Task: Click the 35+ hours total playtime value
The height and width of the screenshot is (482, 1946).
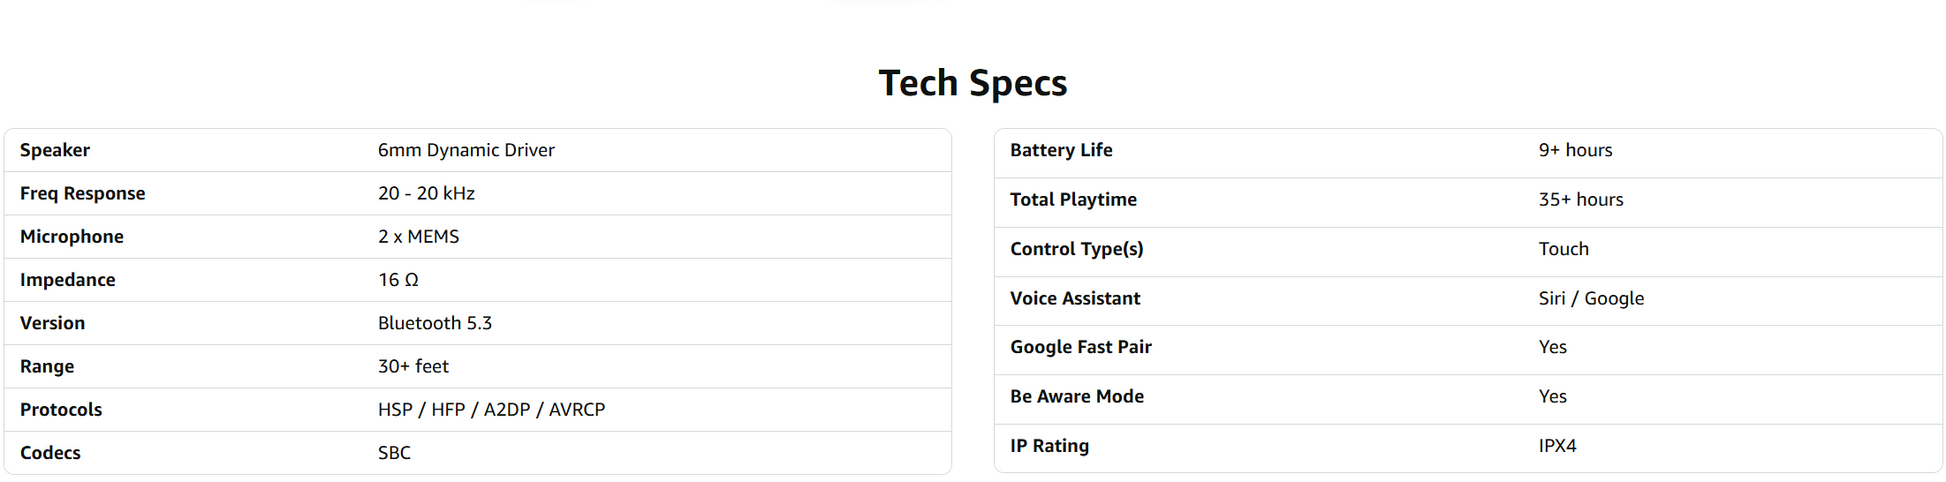Action: (1580, 200)
